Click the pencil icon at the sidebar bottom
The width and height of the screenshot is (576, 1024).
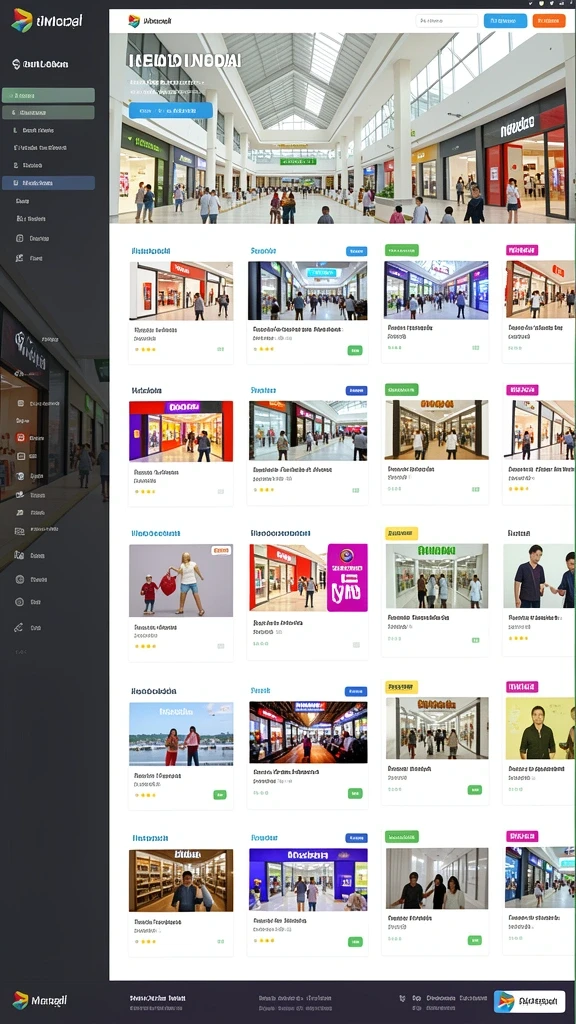(x=19, y=628)
